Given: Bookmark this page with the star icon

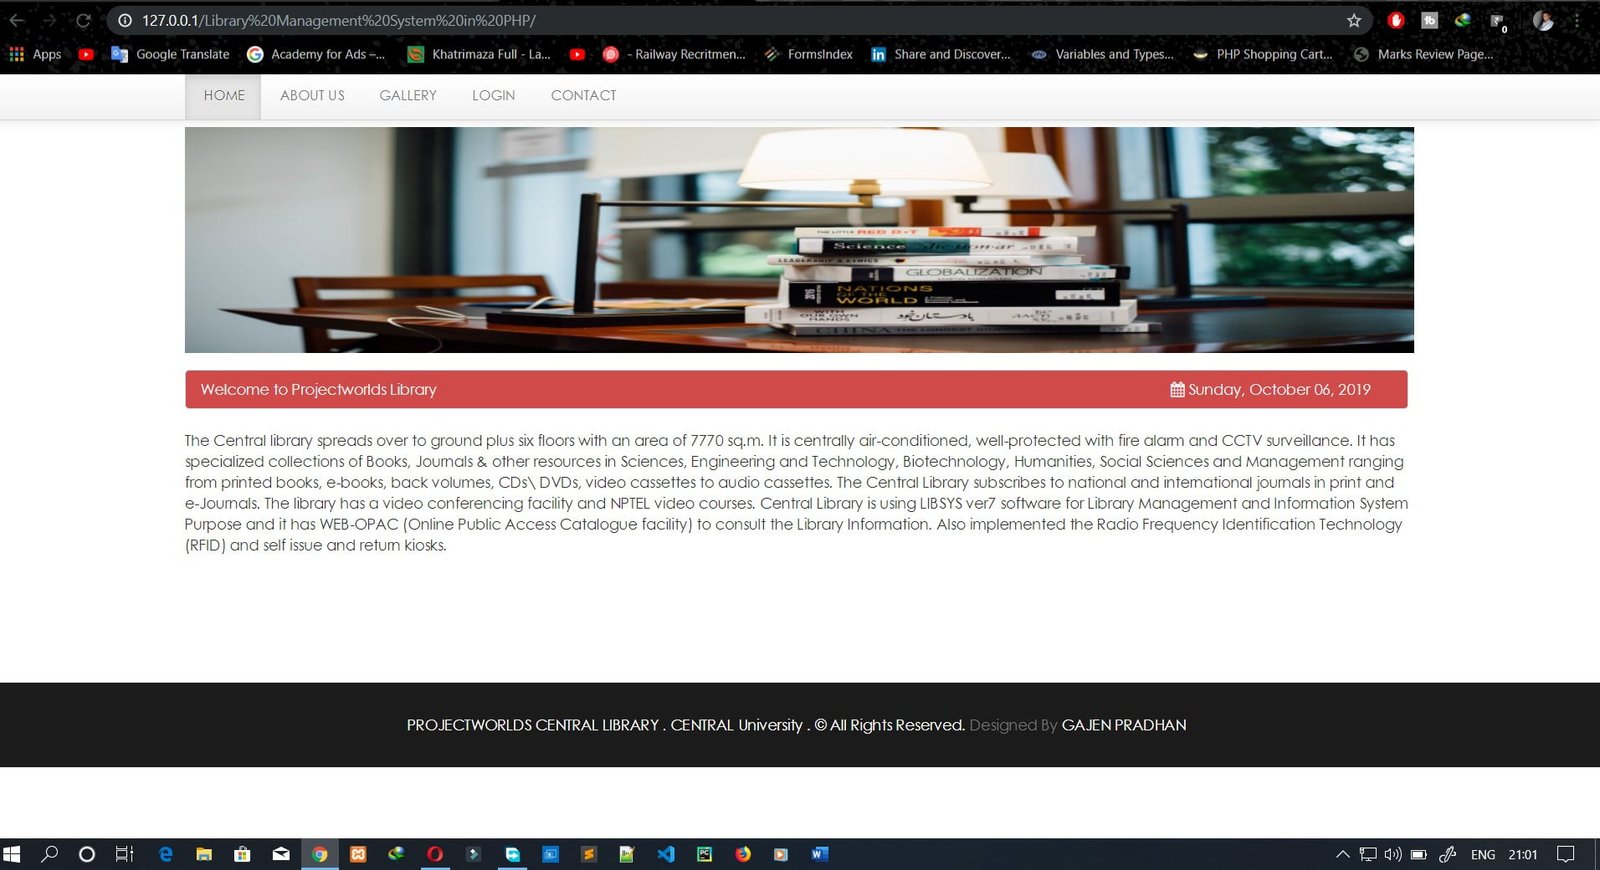Looking at the screenshot, I should pos(1354,21).
